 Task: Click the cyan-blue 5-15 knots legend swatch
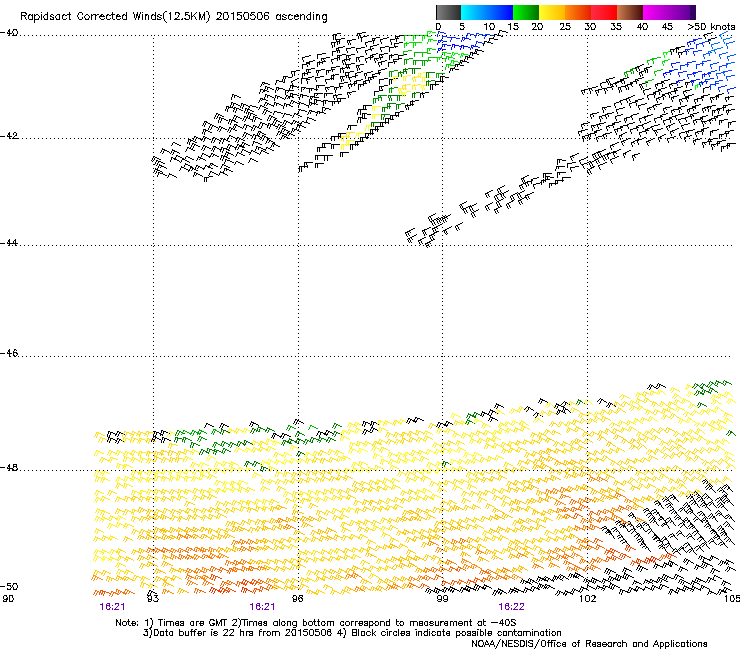click(x=487, y=12)
